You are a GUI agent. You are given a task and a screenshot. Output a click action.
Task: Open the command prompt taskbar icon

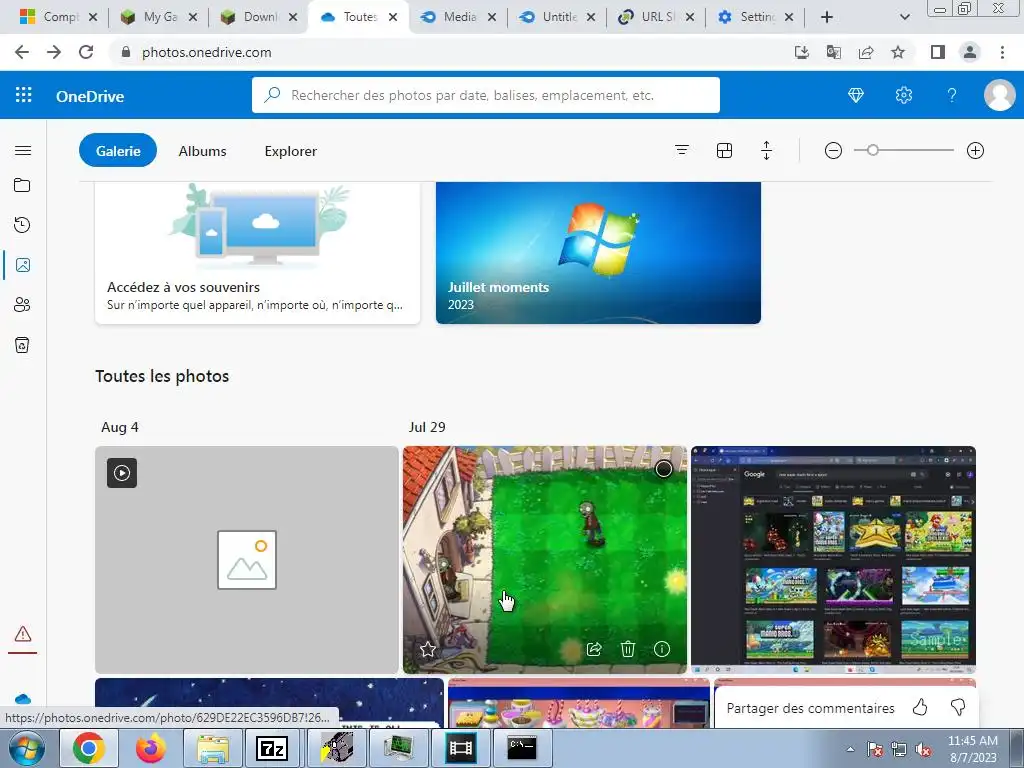coord(522,748)
